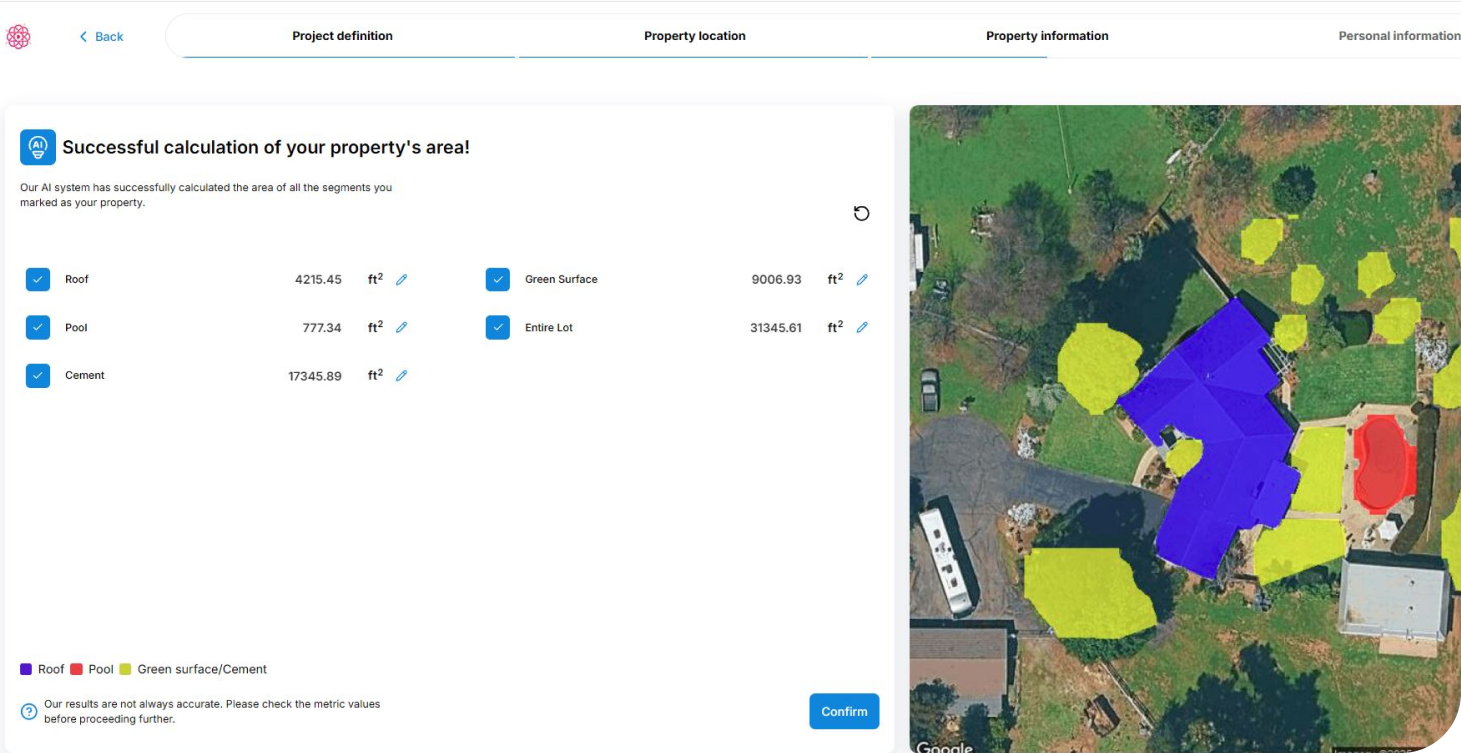This screenshot has width=1461, height=753.
Task: Edit the Cement area value pencil icon
Action: tap(401, 376)
